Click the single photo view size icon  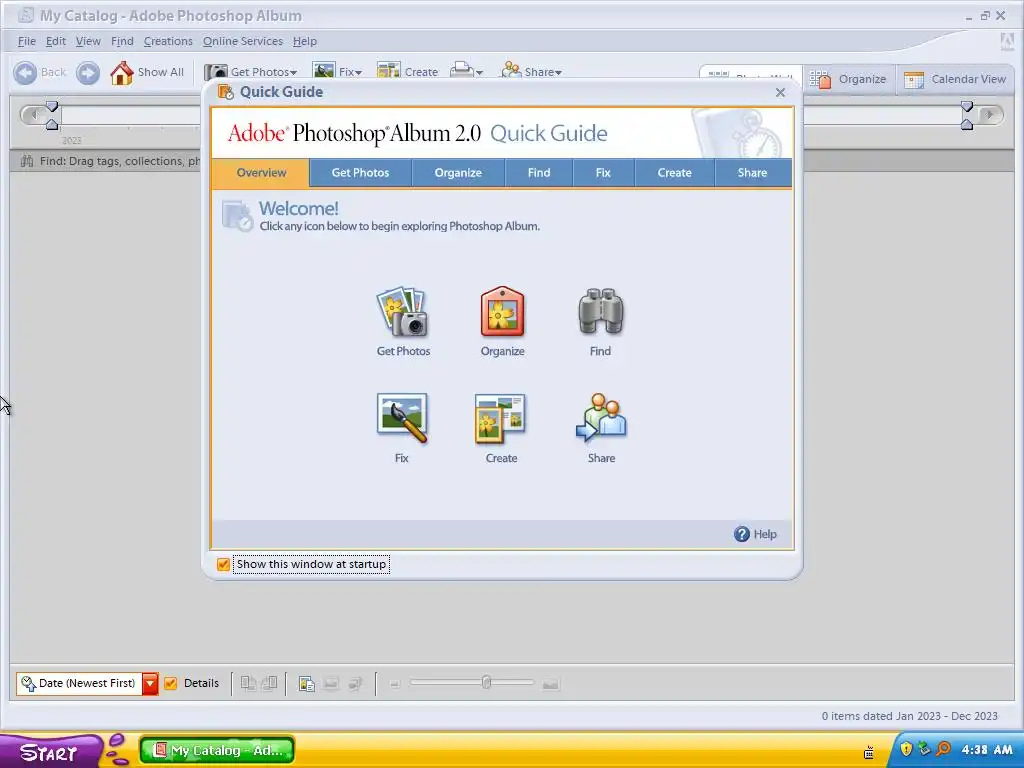pyautogui.click(x=551, y=684)
